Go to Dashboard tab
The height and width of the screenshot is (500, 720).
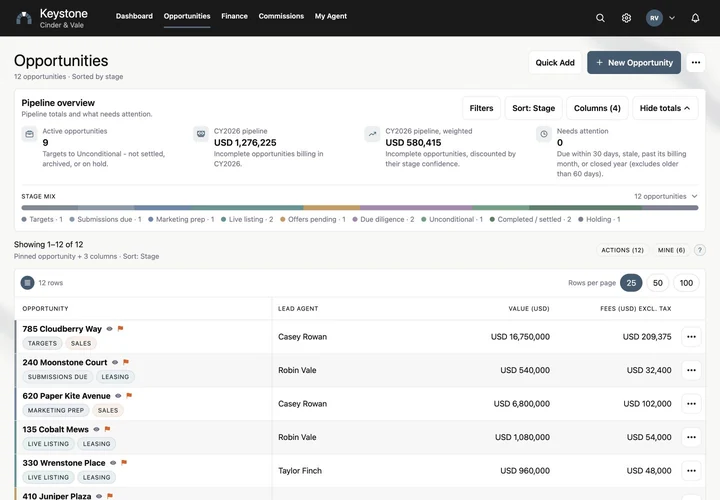coord(134,16)
